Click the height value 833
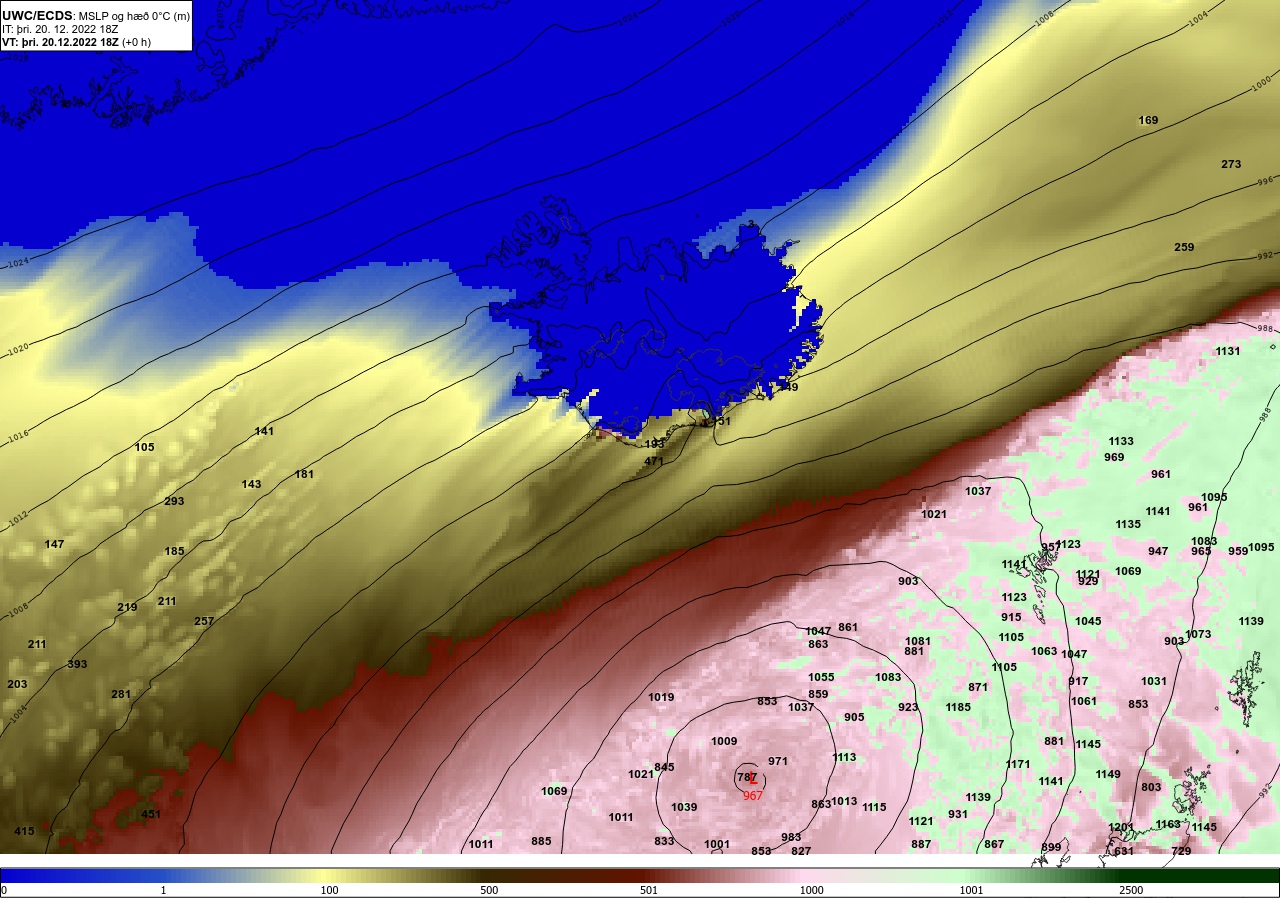The height and width of the screenshot is (898, 1280). coord(664,841)
